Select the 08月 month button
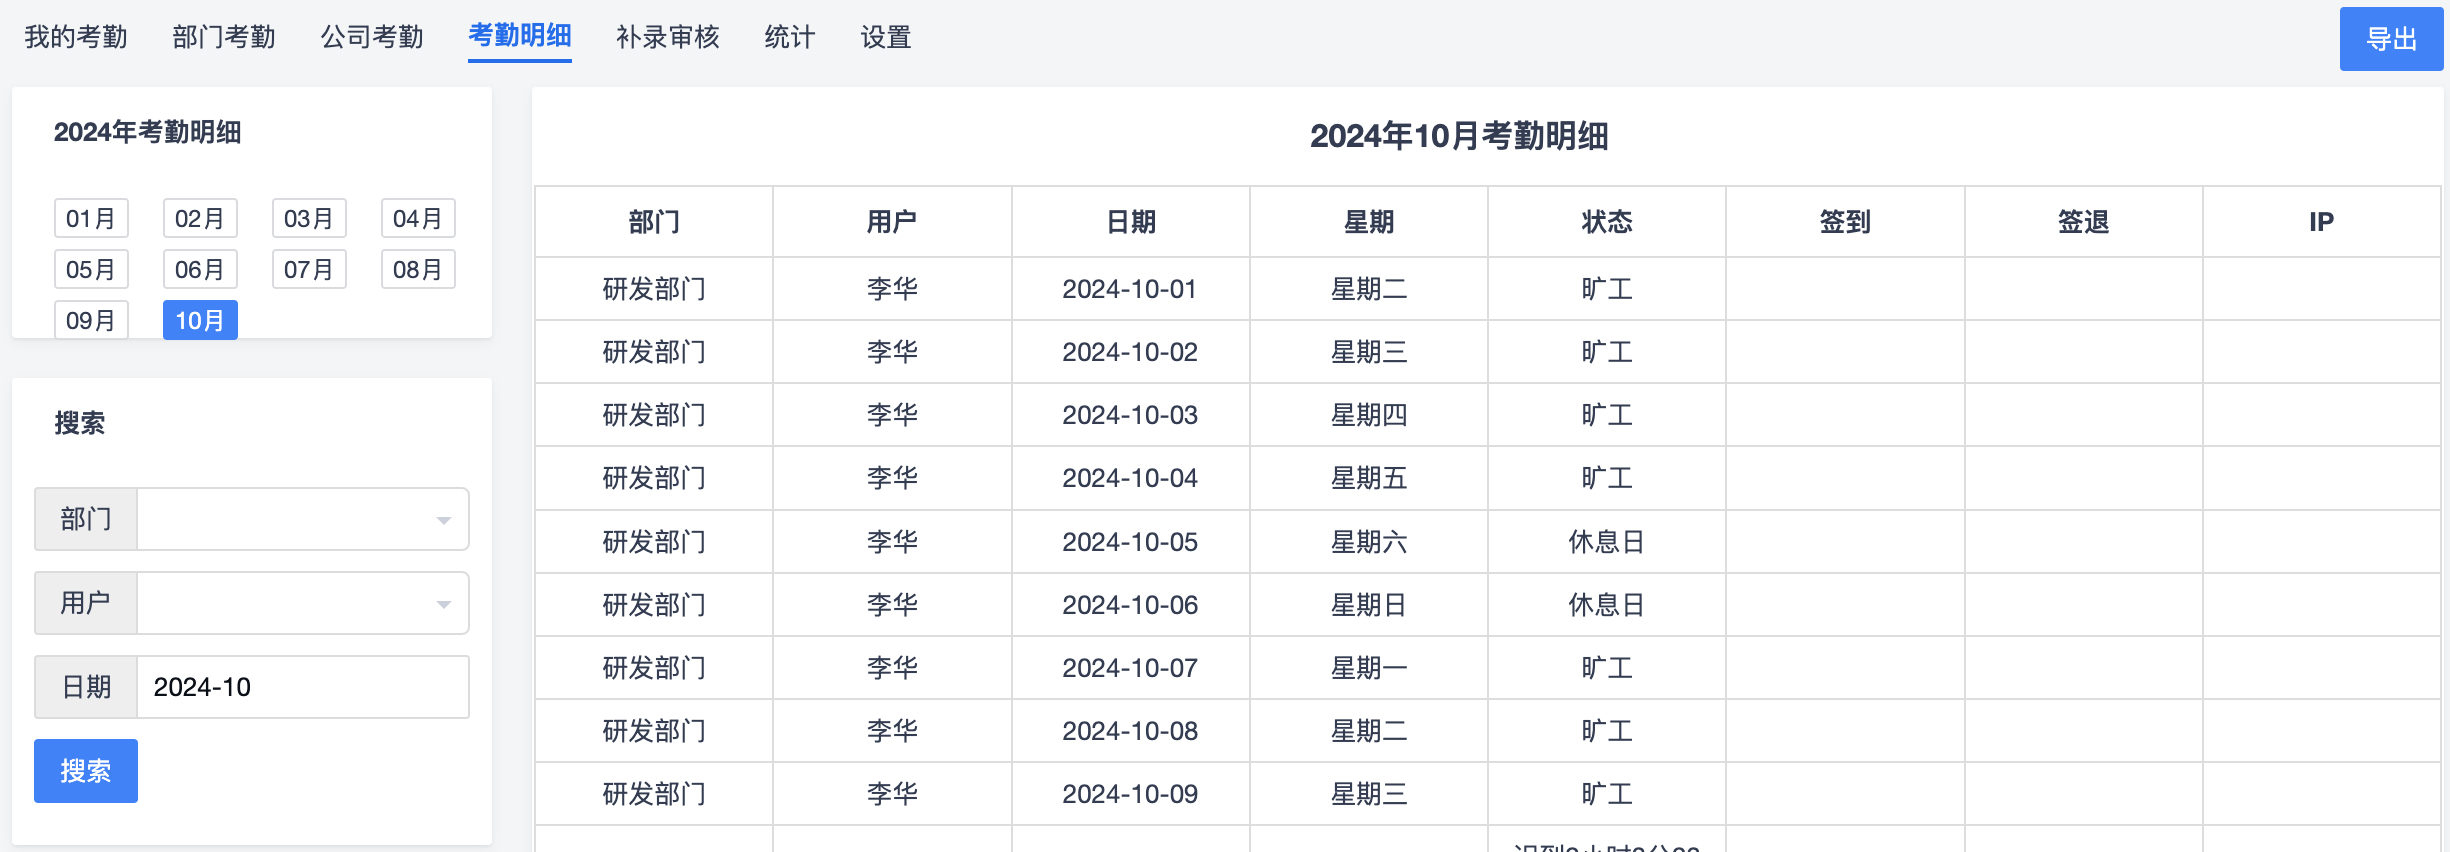This screenshot has width=2450, height=852. [x=418, y=269]
